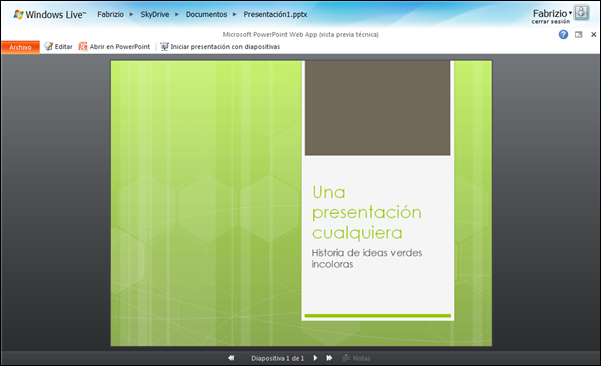Close the viewer with the X icon
The image size is (601, 366).
pos(593,34)
